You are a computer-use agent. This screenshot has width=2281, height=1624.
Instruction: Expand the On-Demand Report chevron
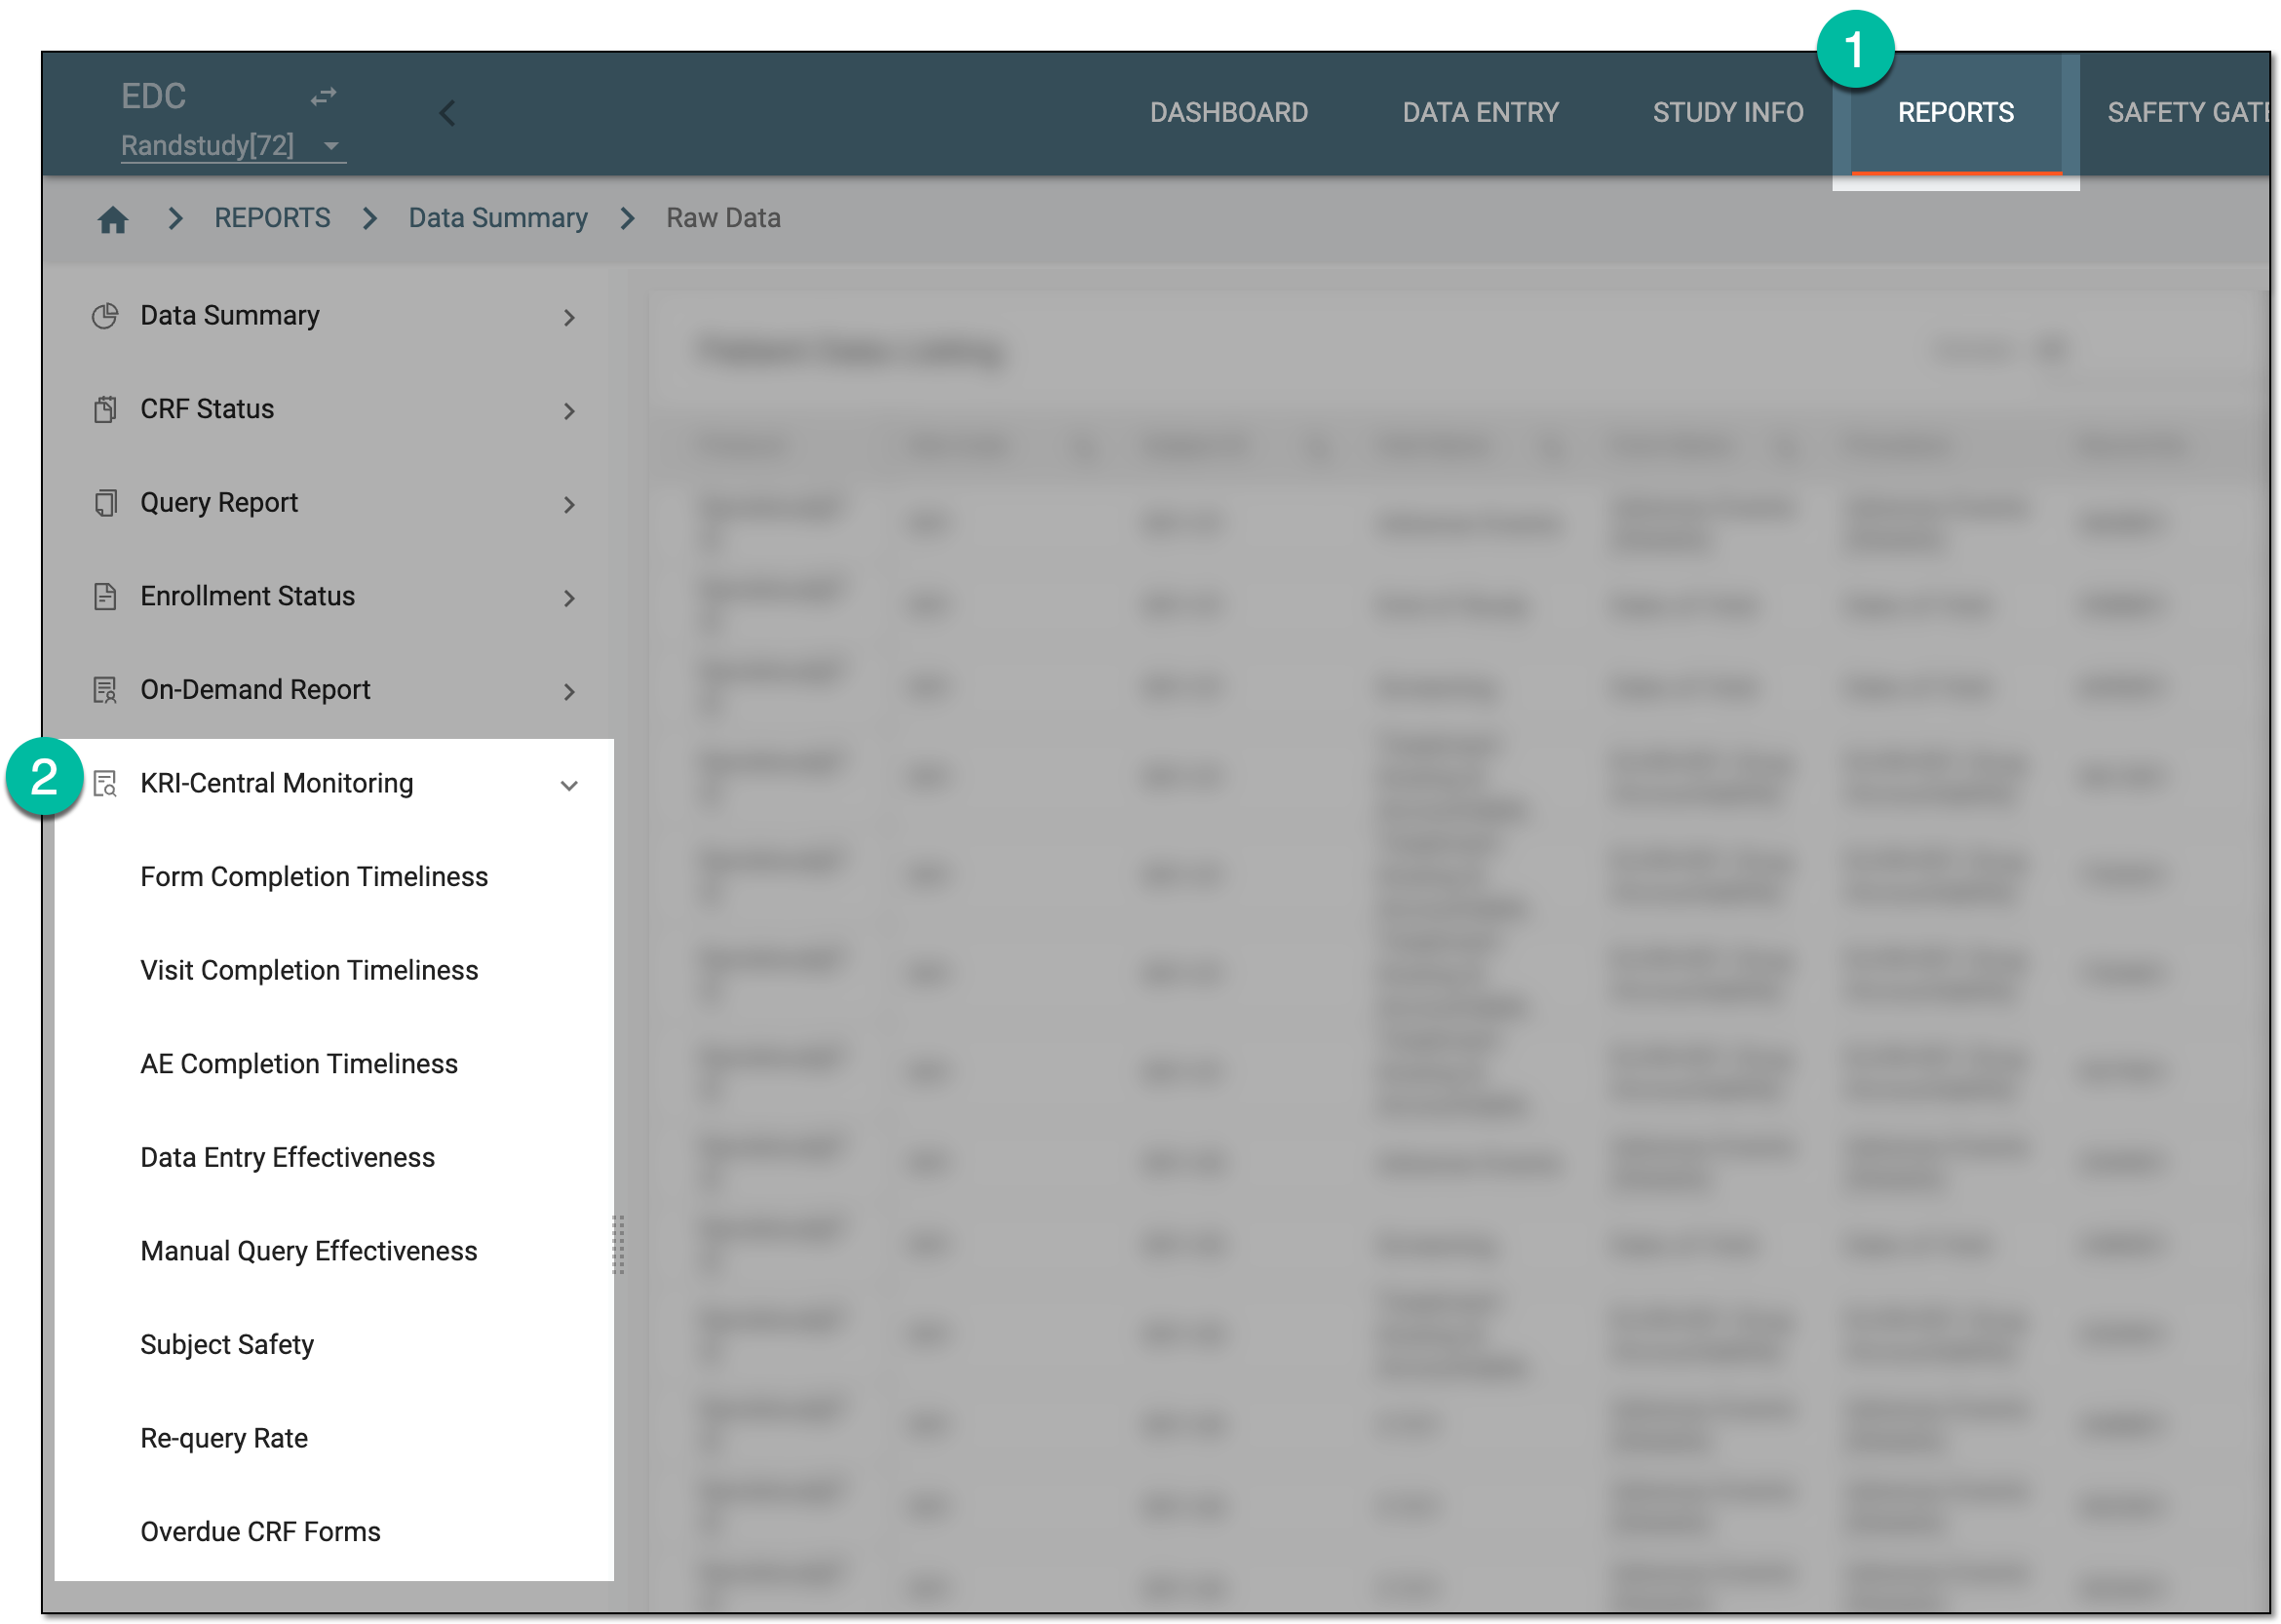[569, 692]
